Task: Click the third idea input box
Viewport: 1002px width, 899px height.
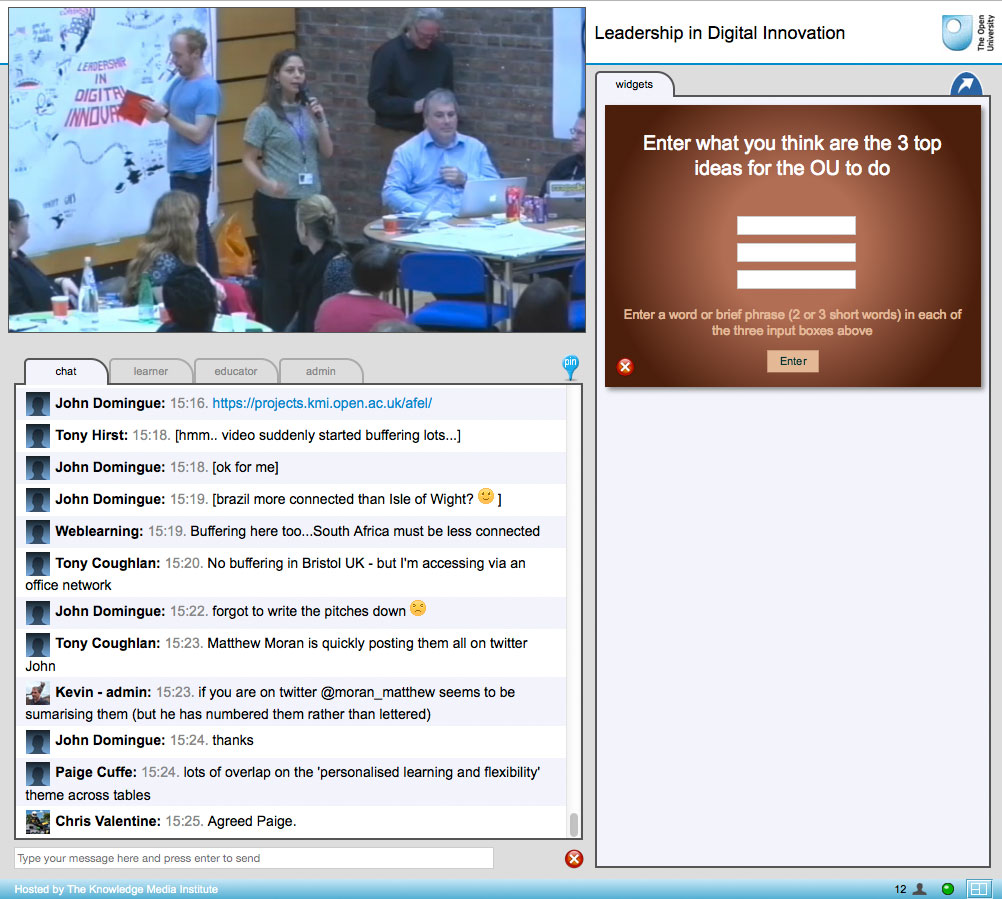Action: pos(796,279)
